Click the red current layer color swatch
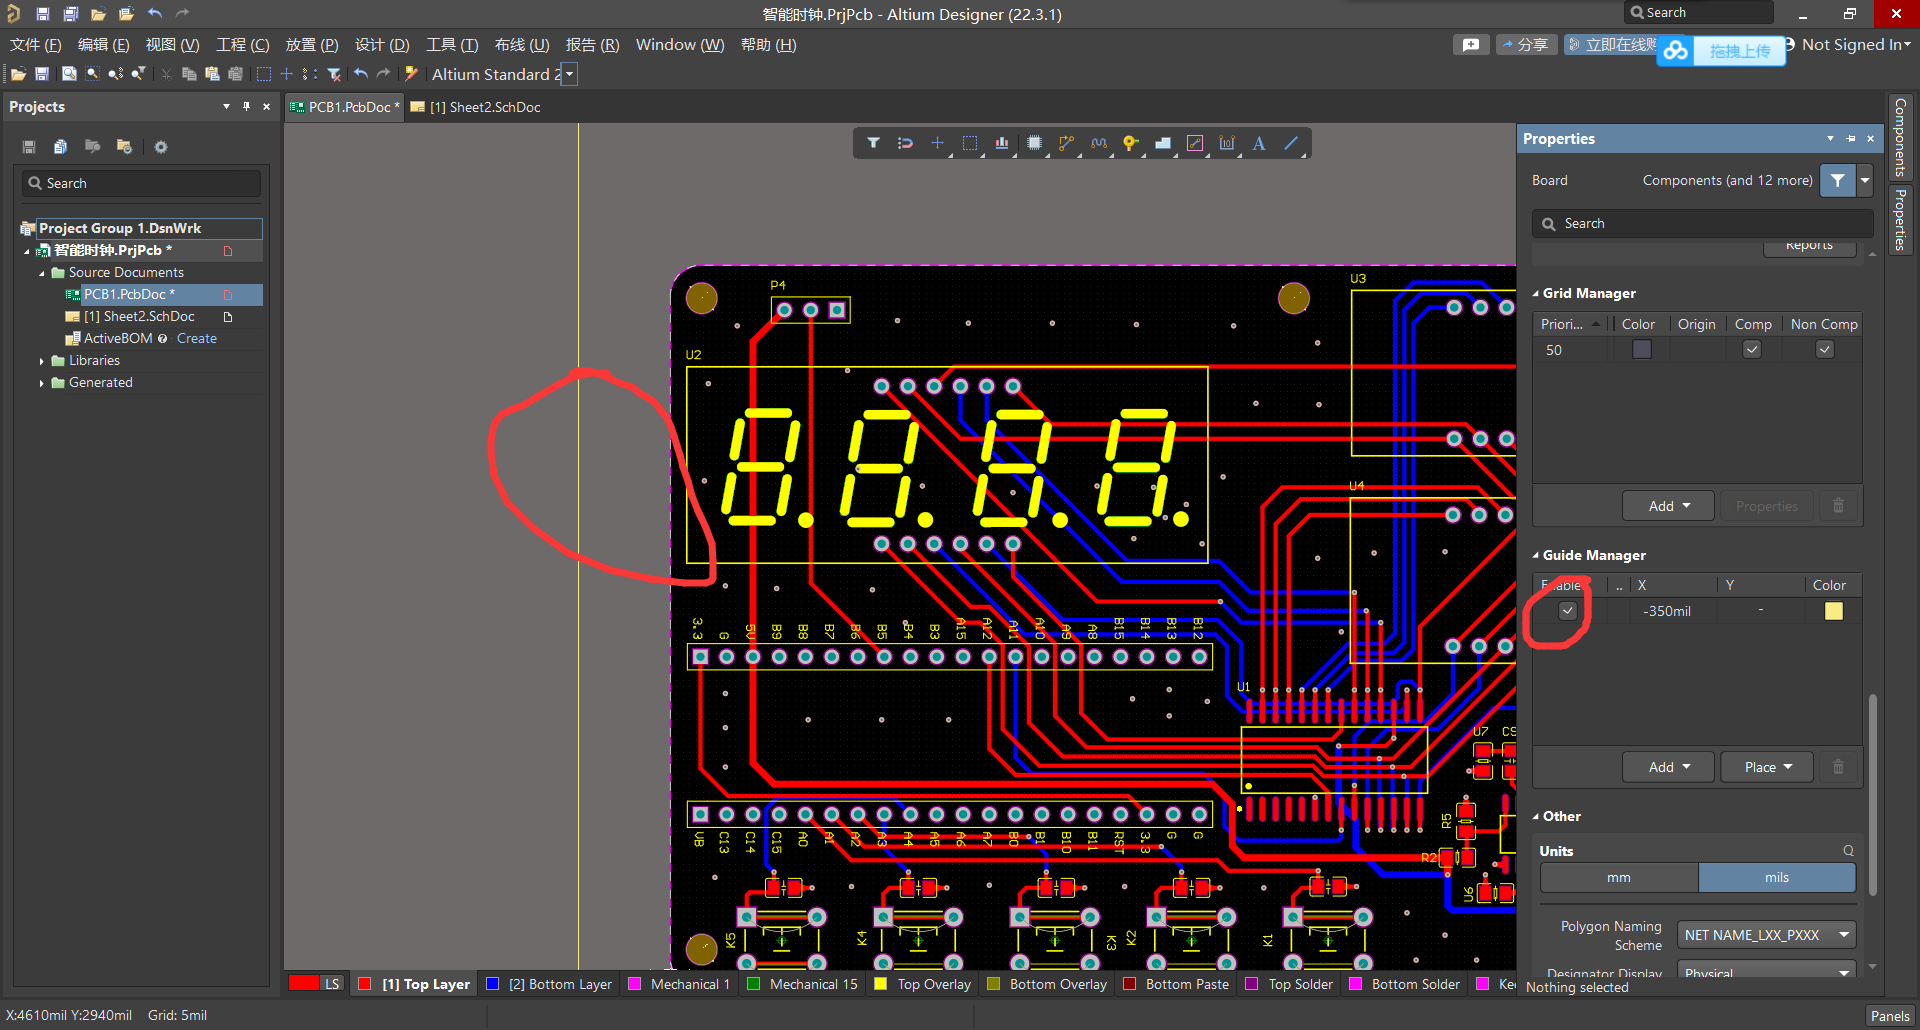This screenshot has height=1030, width=1920. coord(304,984)
